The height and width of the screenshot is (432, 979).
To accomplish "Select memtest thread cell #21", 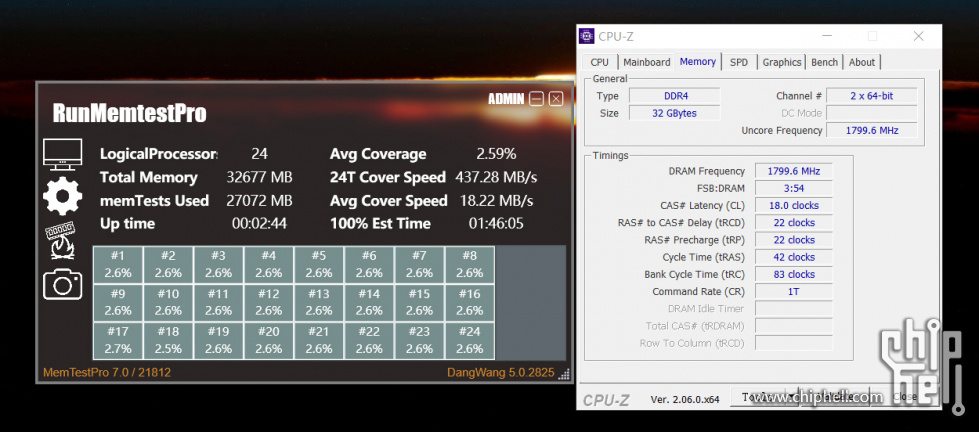I will pyautogui.click(x=319, y=341).
